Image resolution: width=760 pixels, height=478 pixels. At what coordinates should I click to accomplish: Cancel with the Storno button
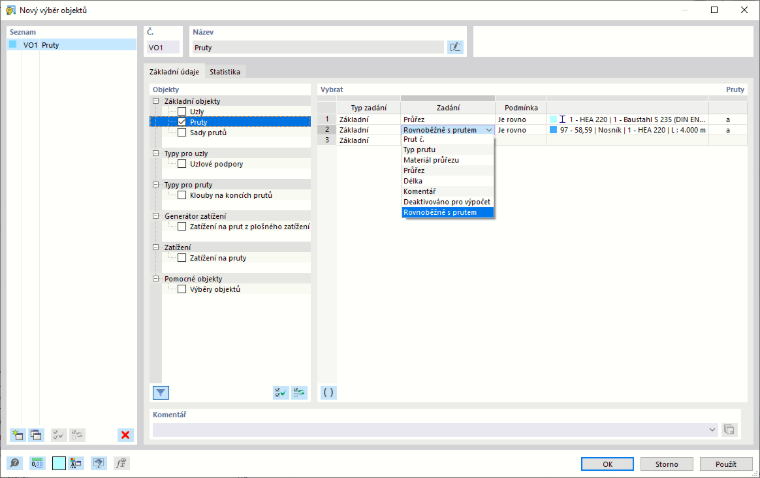666,464
